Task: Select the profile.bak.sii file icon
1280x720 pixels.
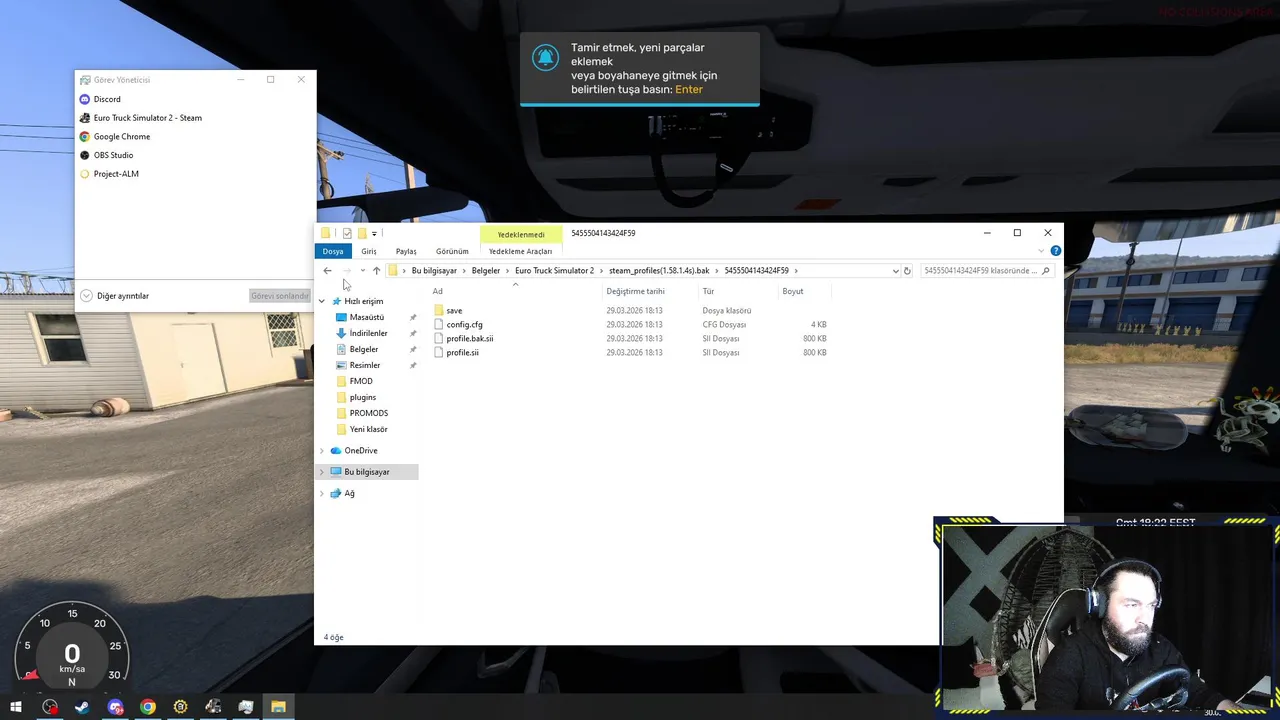Action: tap(439, 338)
